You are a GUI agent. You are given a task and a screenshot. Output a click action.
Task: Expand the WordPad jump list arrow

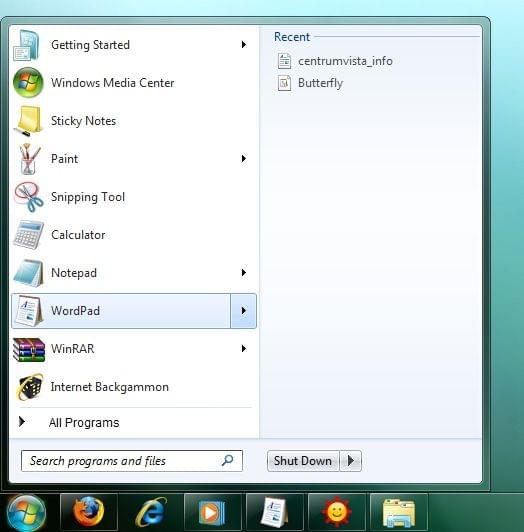point(244,311)
